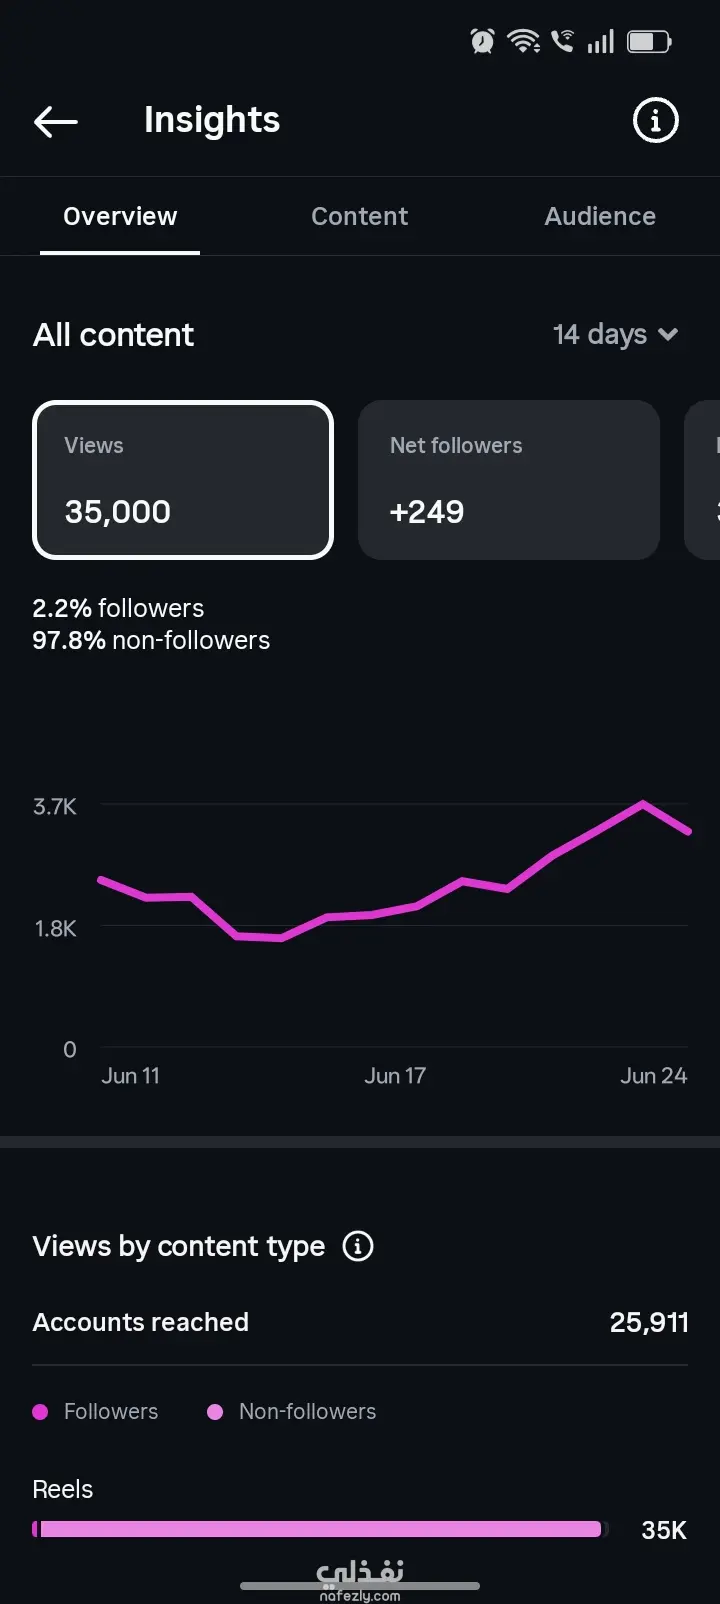The width and height of the screenshot is (720, 1604).
Task: Open the Insights info icon
Action: [x=656, y=121]
